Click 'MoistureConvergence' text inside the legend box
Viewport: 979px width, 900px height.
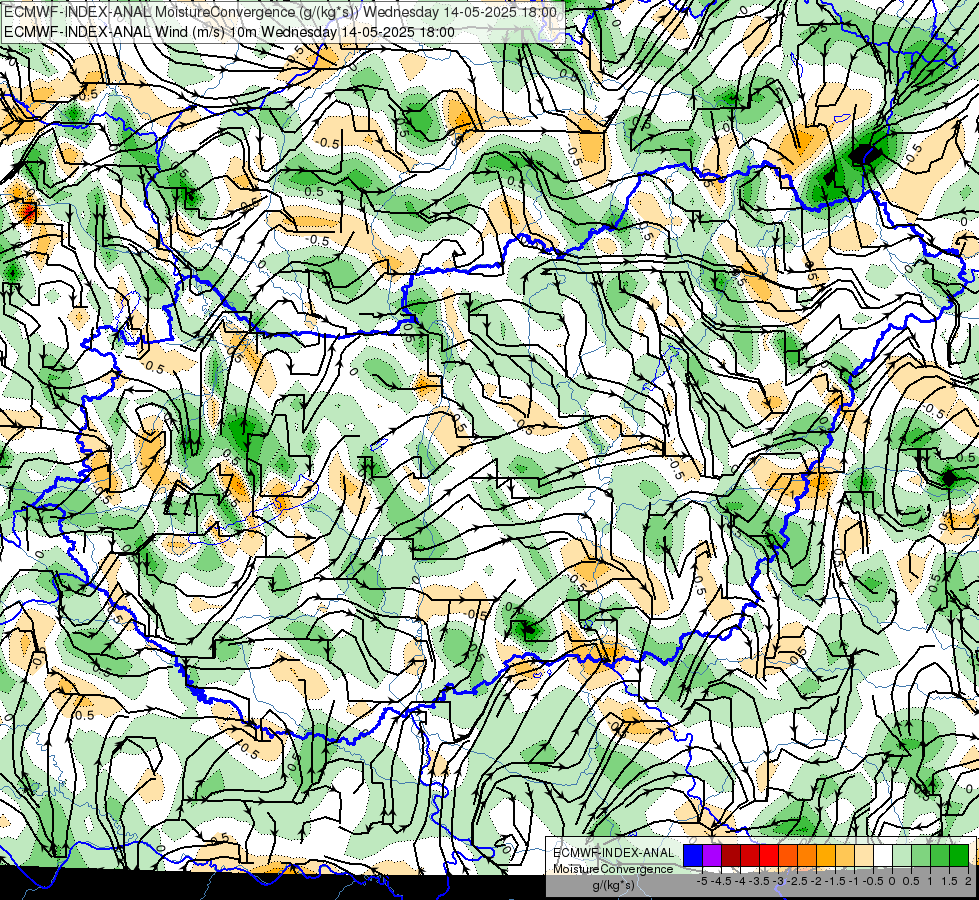614,869
